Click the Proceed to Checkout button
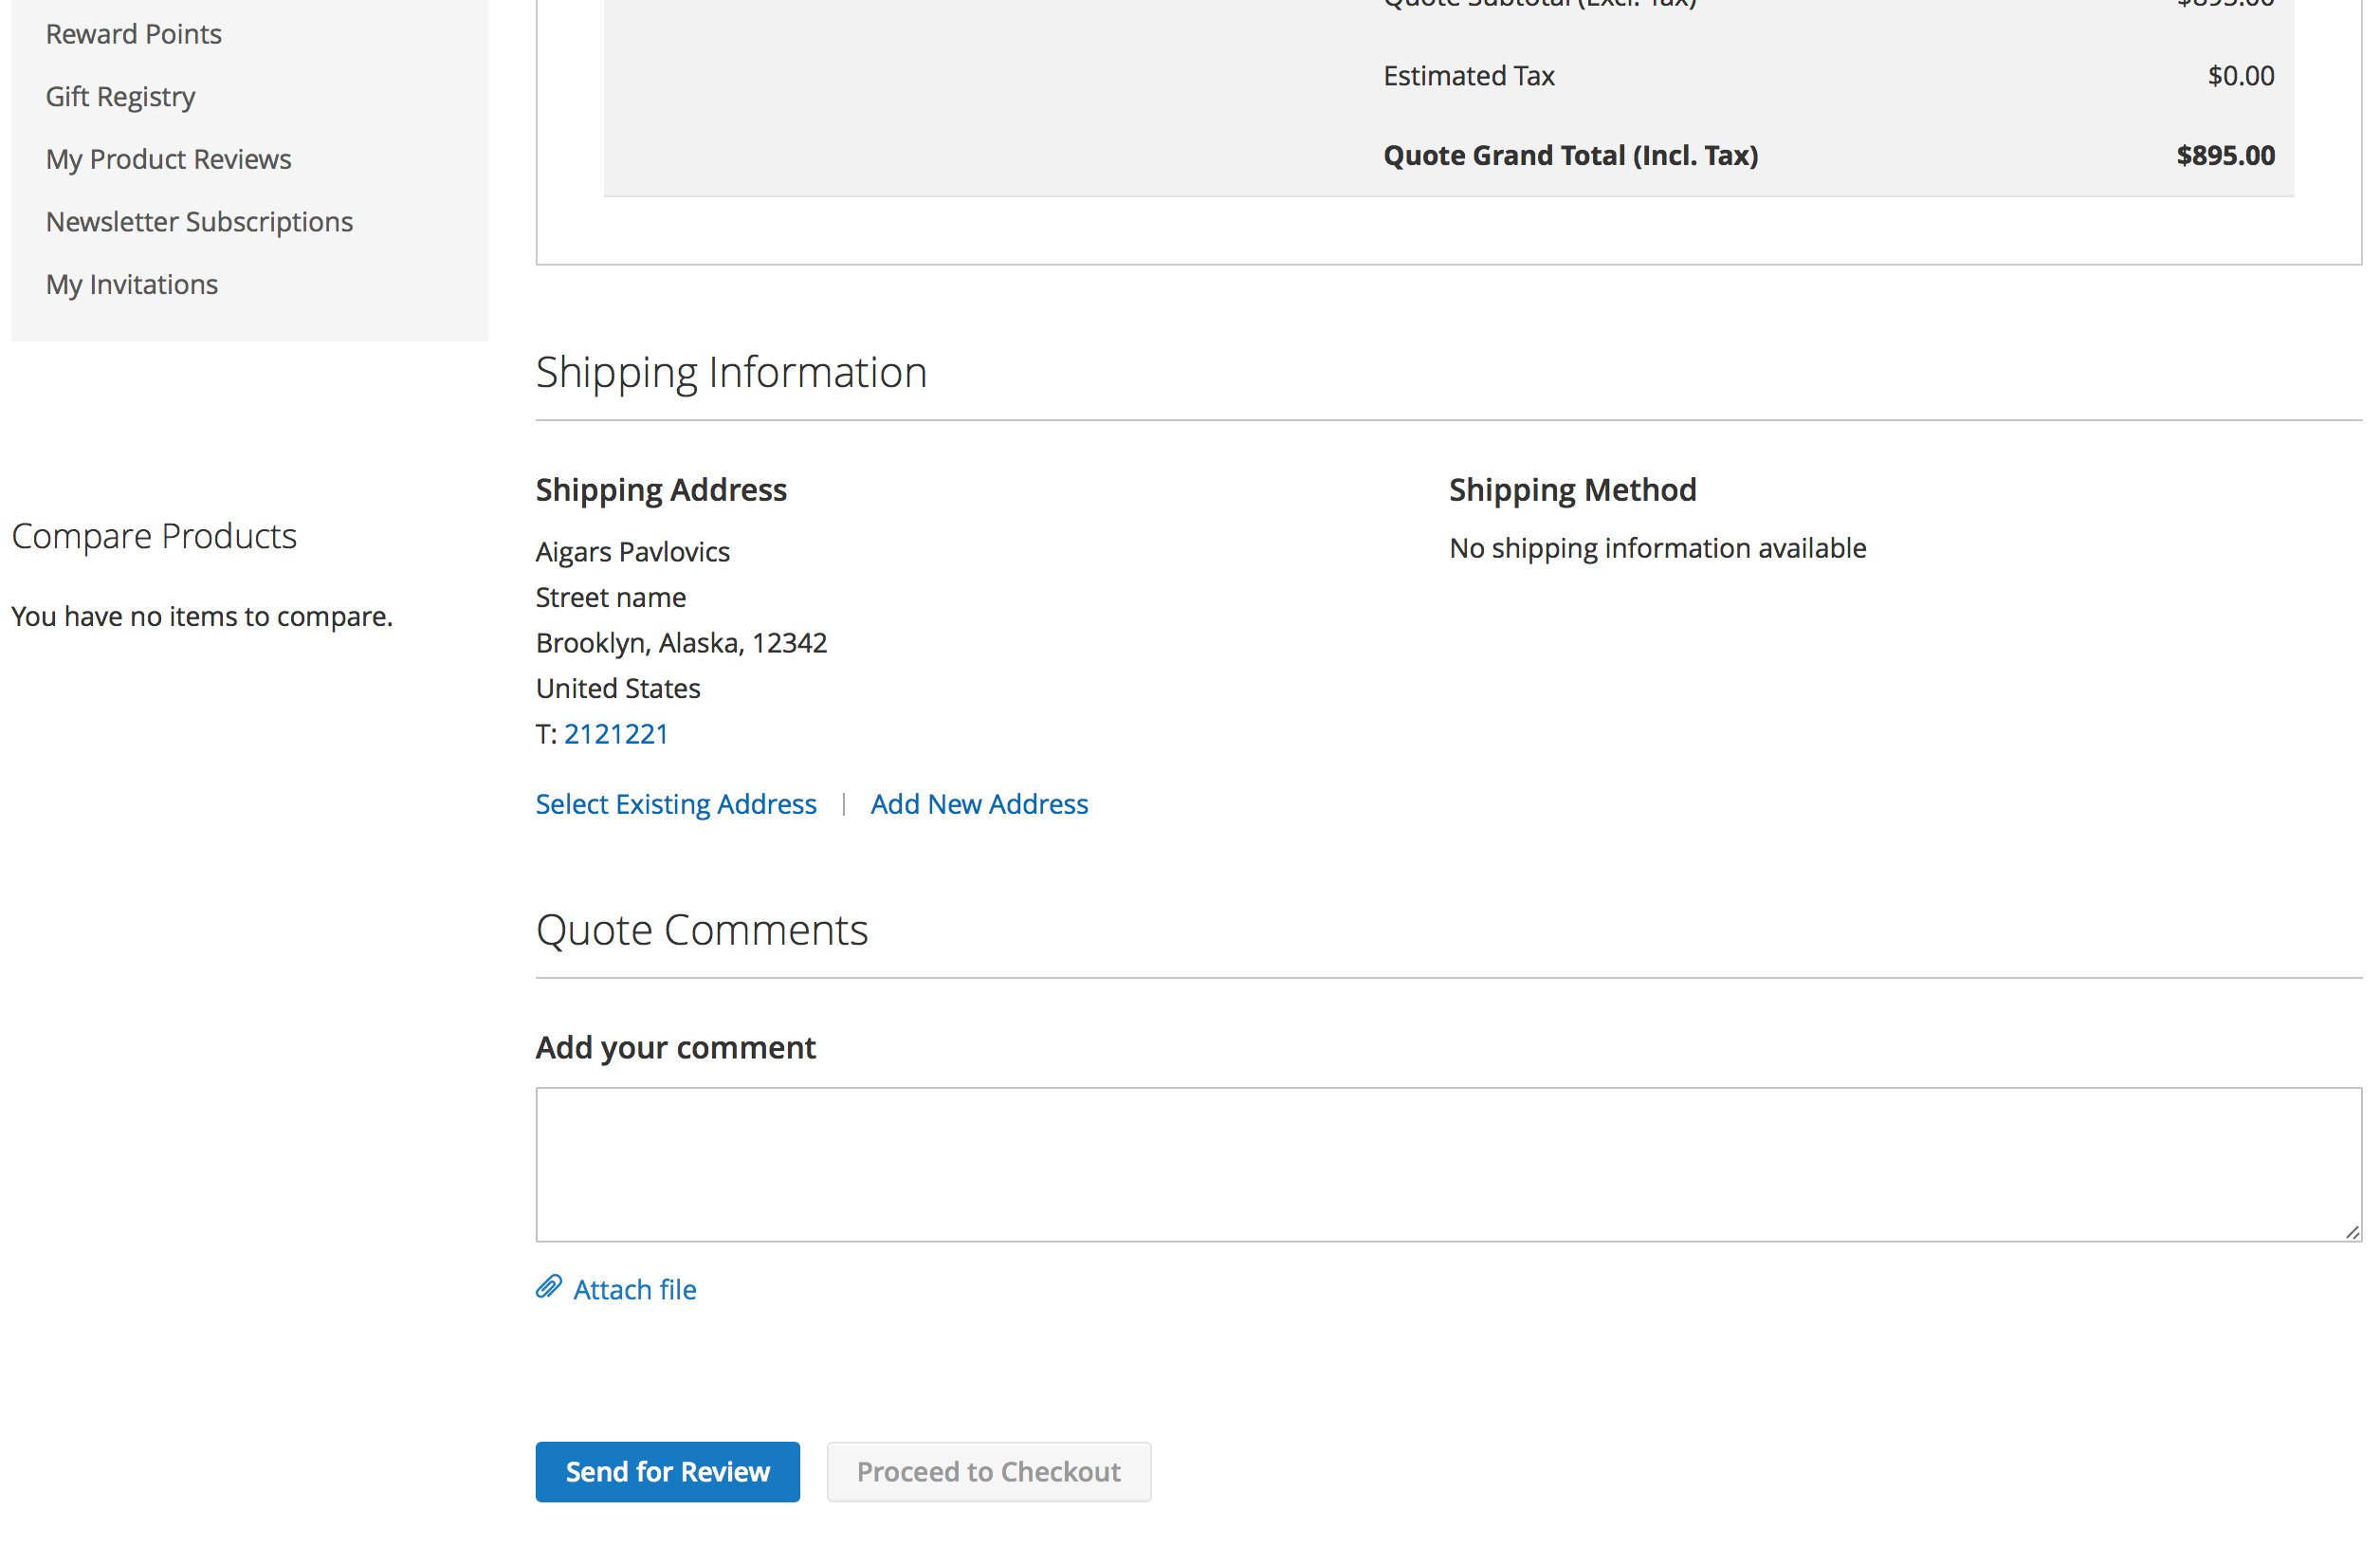This screenshot has height=1565, width=2380. coord(988,1472)
